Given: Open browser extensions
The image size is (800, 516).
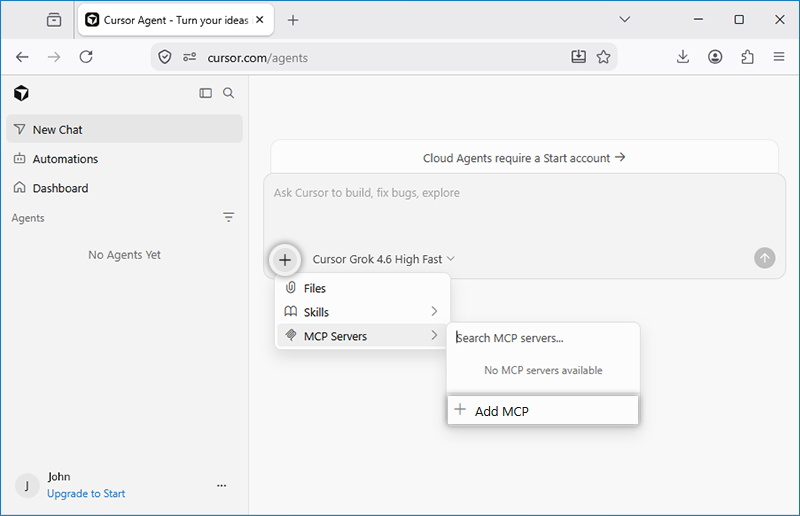Looking at the screenshot, I should [747, 57].
